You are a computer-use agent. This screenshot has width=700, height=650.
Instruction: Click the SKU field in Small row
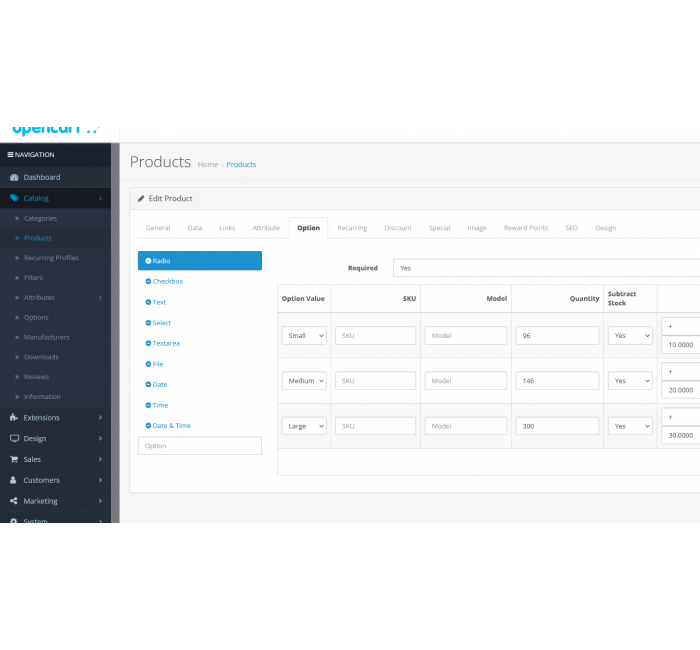375,336
